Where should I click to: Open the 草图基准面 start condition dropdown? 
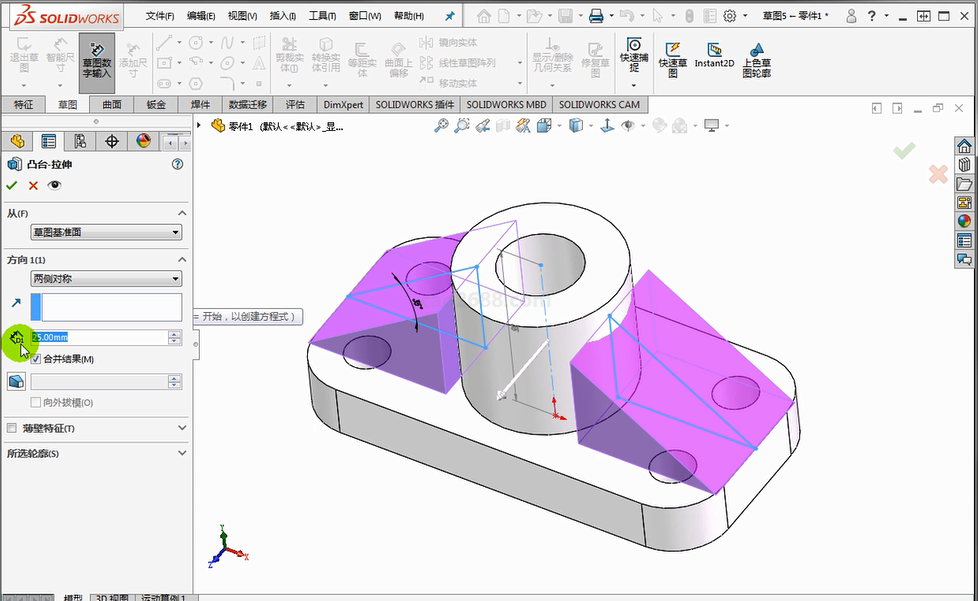[106, 232]
